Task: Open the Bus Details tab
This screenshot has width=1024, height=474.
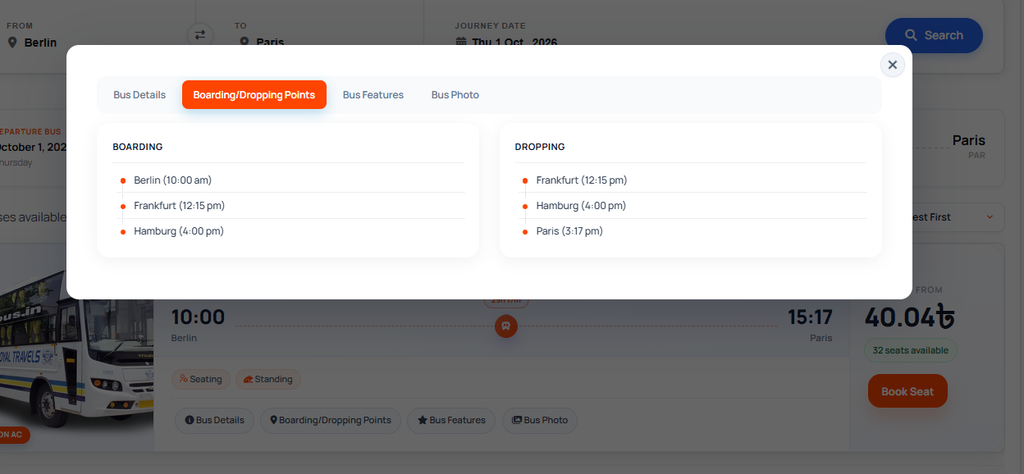Action: tap(139, 95)
